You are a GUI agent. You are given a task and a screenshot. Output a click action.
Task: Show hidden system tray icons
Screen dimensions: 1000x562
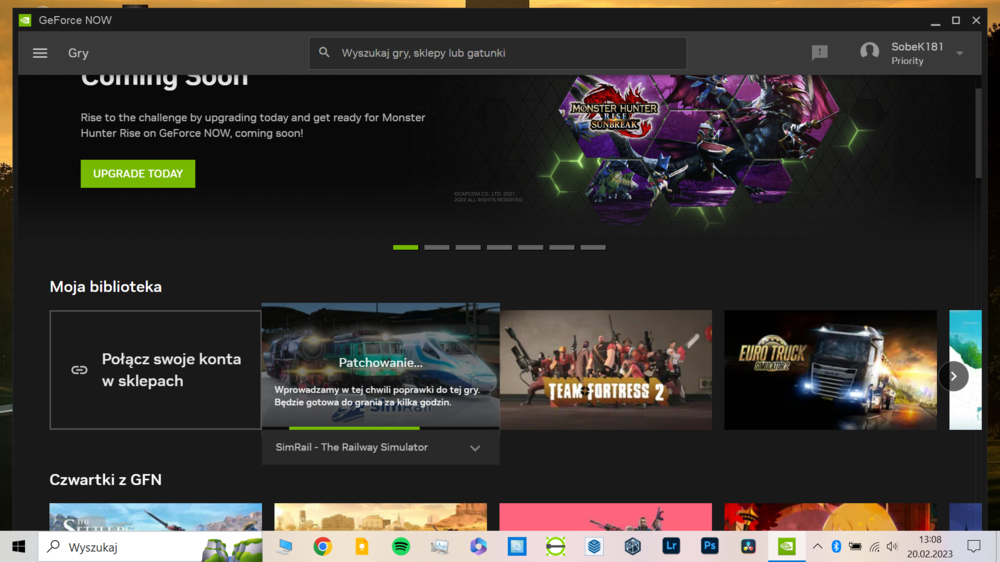[817, 547]
